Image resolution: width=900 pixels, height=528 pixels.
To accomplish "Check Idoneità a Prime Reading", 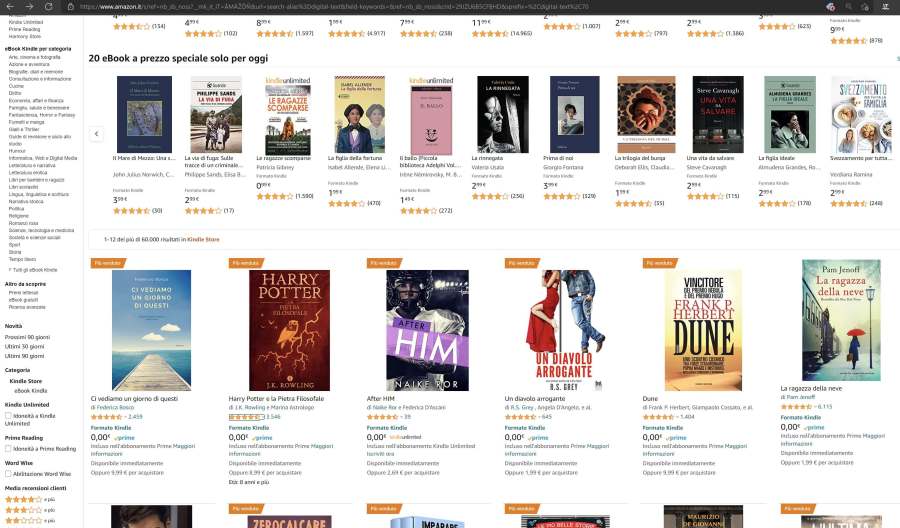I will point(8,449).
